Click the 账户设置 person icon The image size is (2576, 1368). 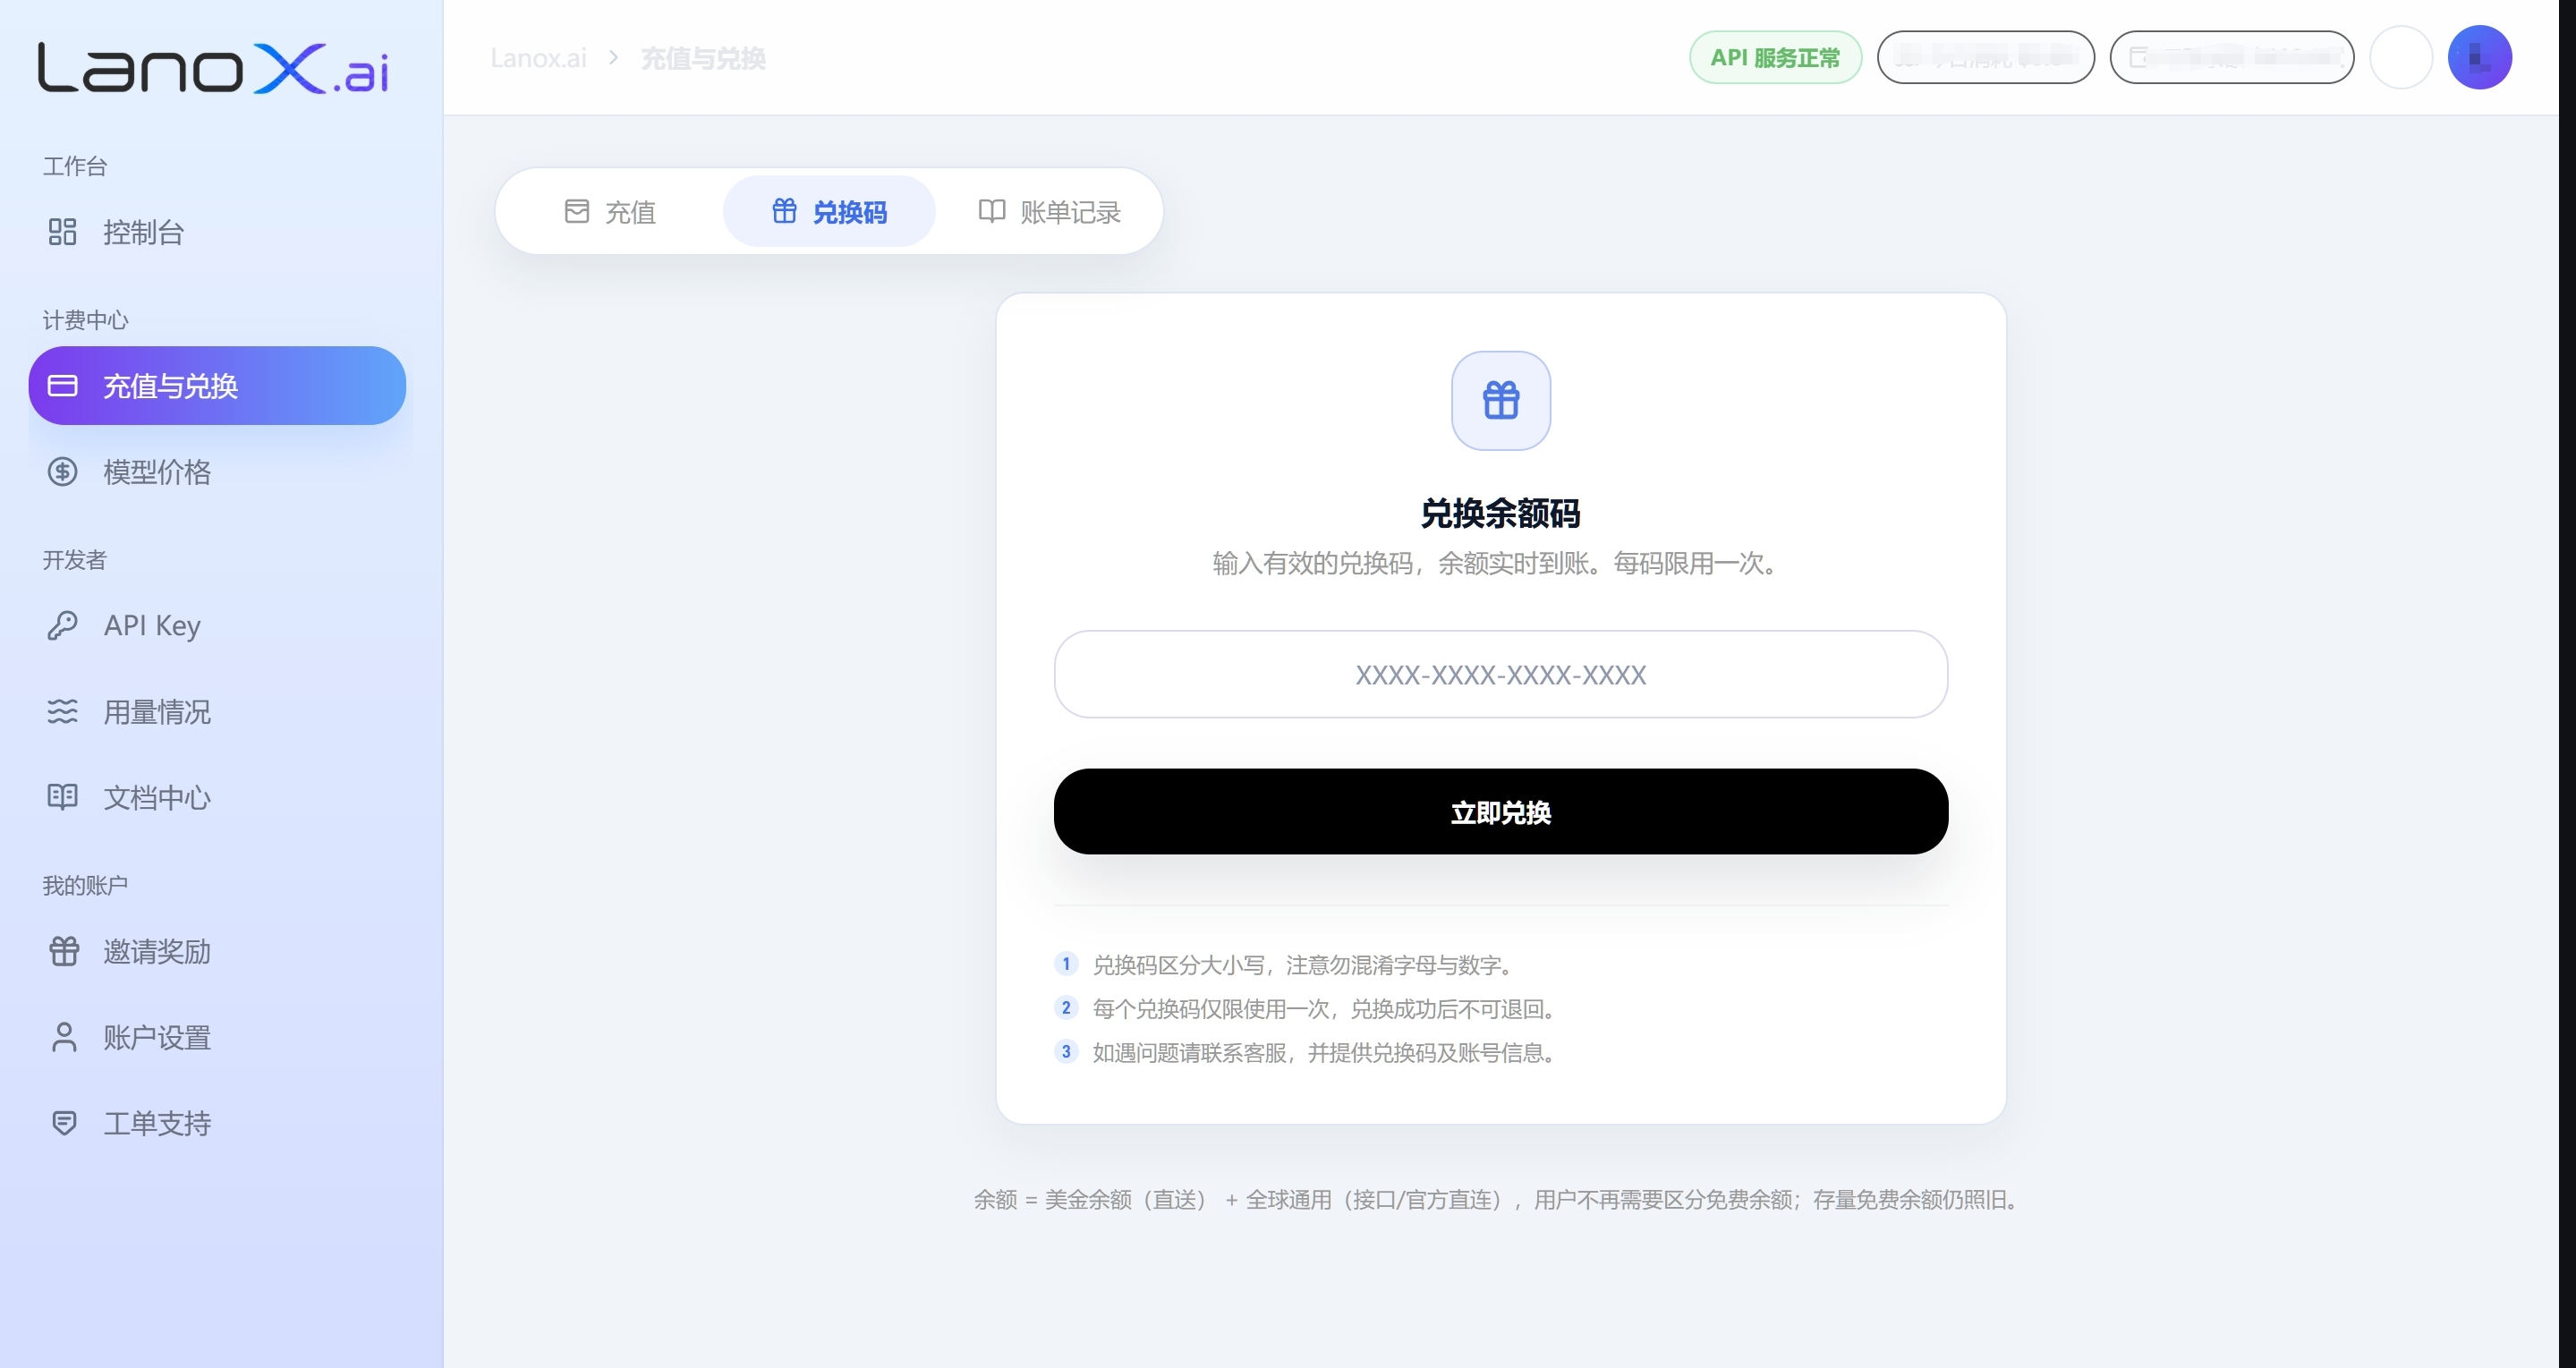tap(64, 1037)
